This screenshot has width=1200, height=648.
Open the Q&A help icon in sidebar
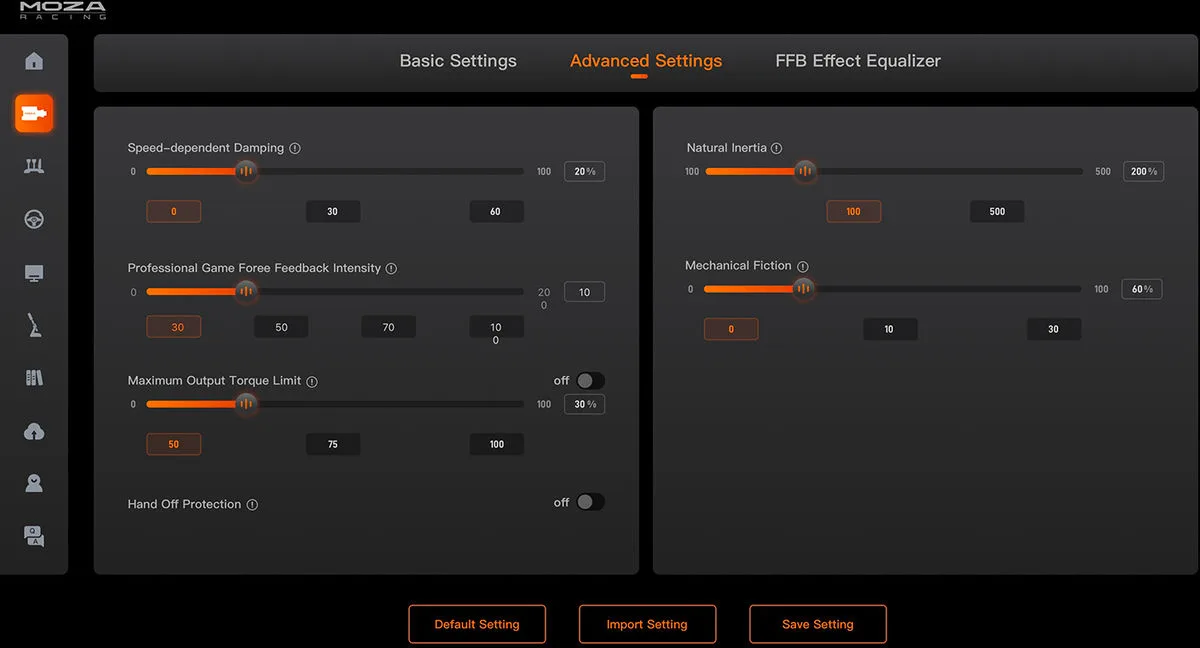(x=34, y=537)
